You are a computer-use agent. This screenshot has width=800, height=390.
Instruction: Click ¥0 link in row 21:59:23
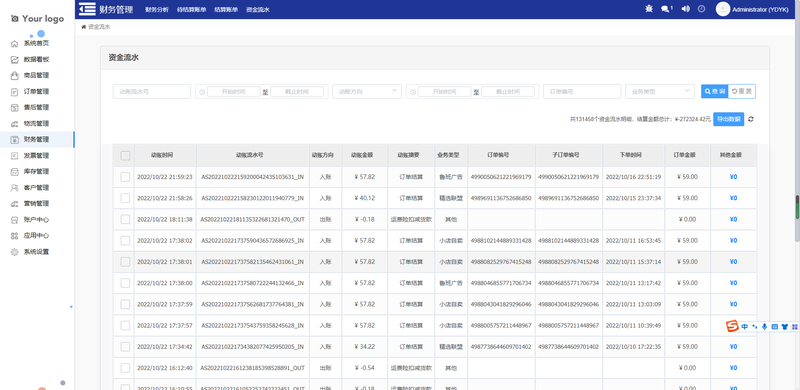pos(733,177)
